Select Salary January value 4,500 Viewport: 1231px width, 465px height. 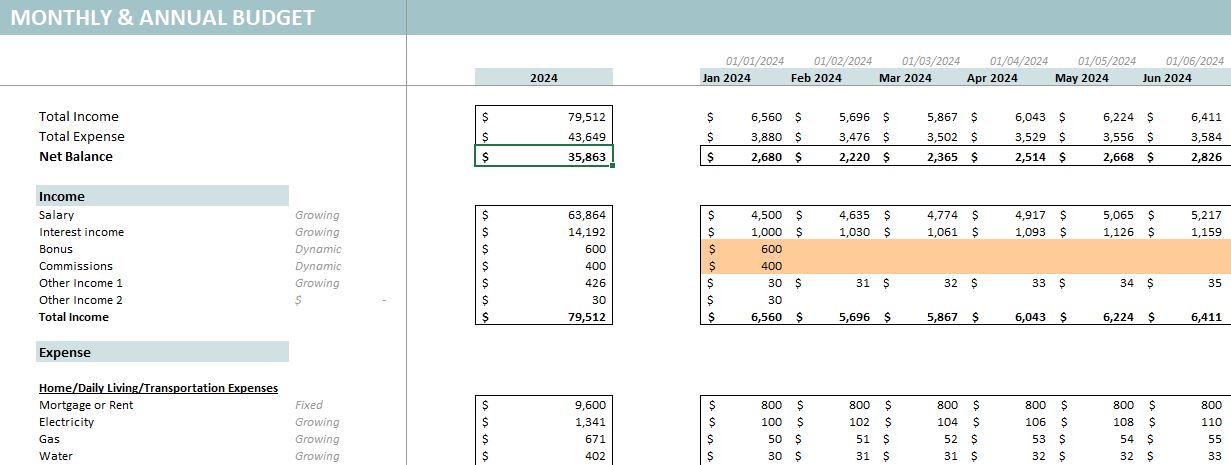[x=746, y=215]
